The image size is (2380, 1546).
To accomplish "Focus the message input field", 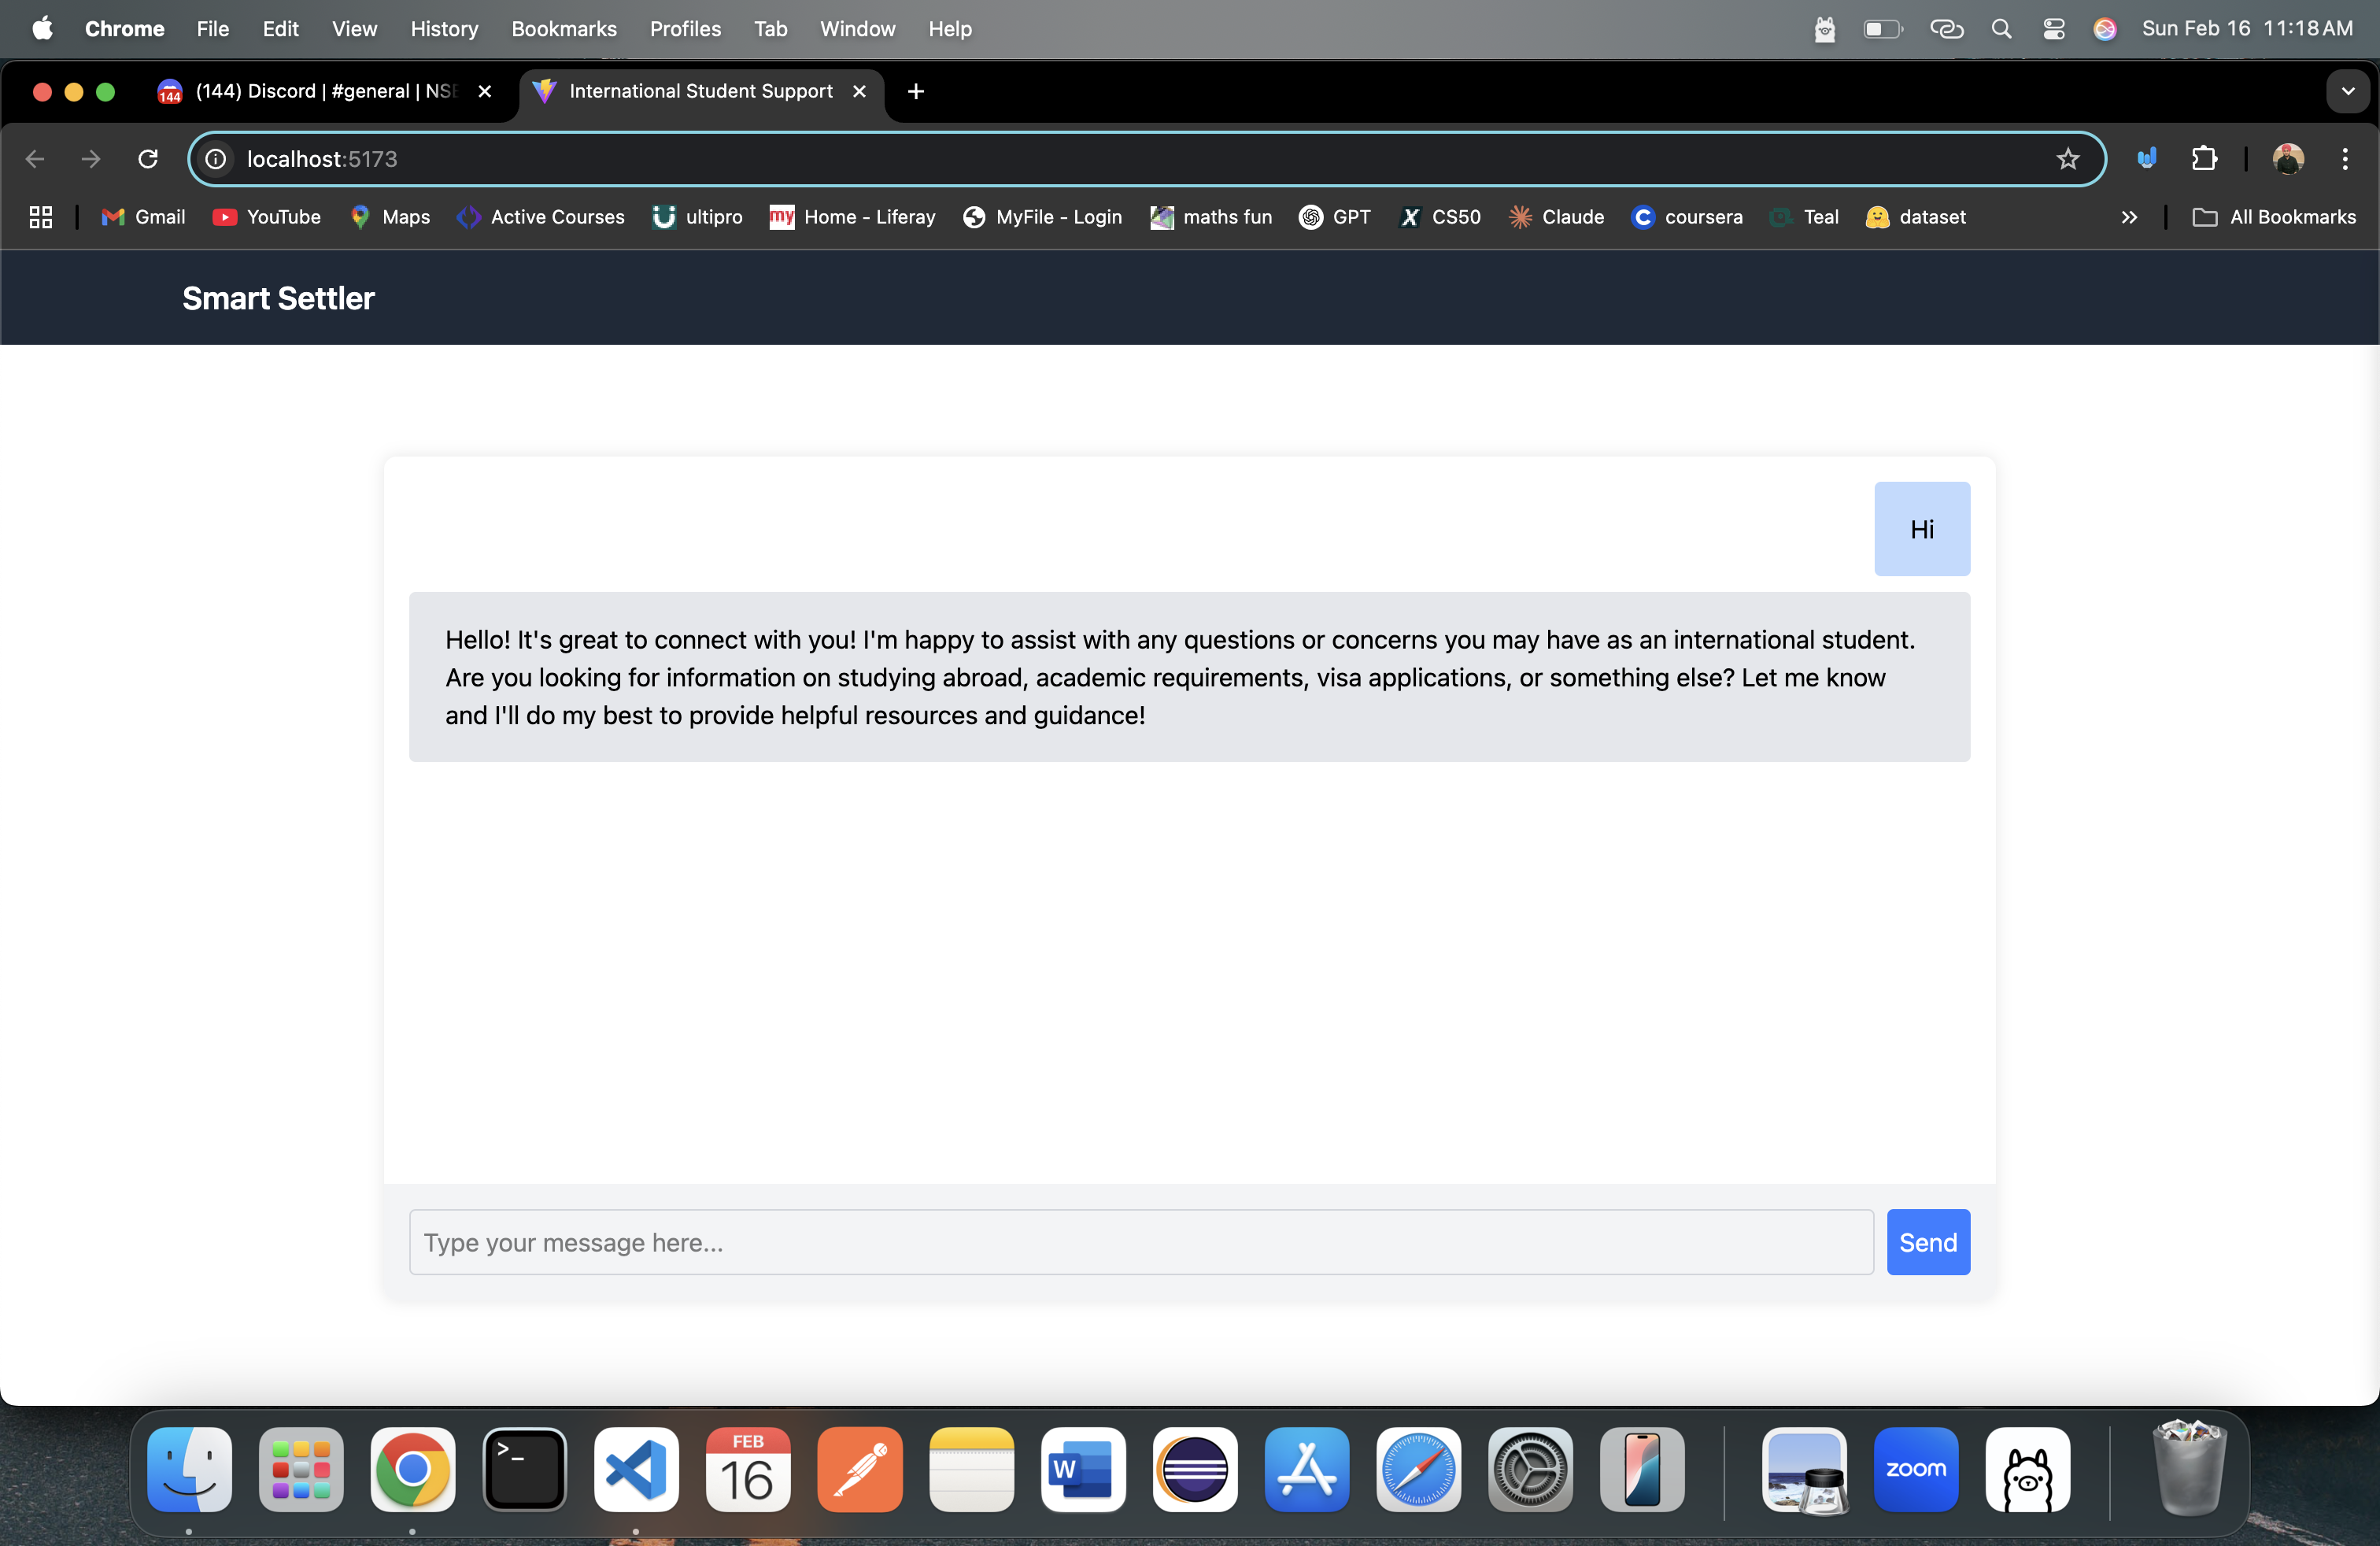I will pos(1140,1242).
